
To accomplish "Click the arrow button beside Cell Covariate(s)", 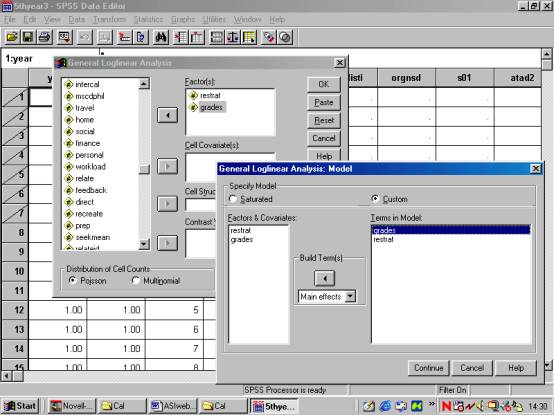I will (x=167, y=166).
